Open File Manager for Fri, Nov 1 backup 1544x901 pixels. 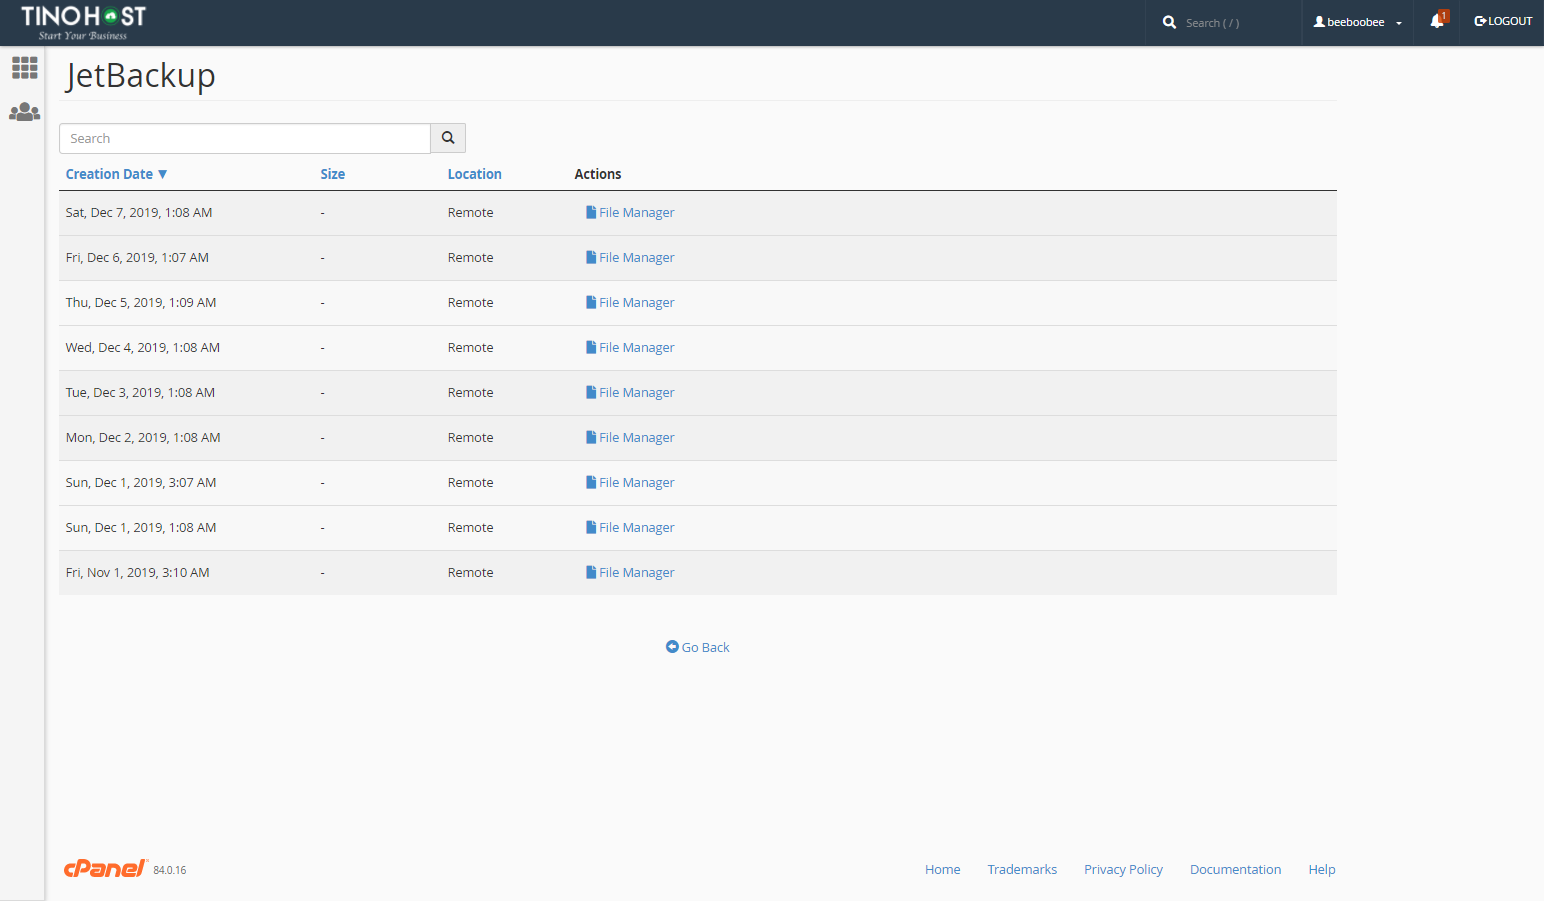click(x=630, y=572)
